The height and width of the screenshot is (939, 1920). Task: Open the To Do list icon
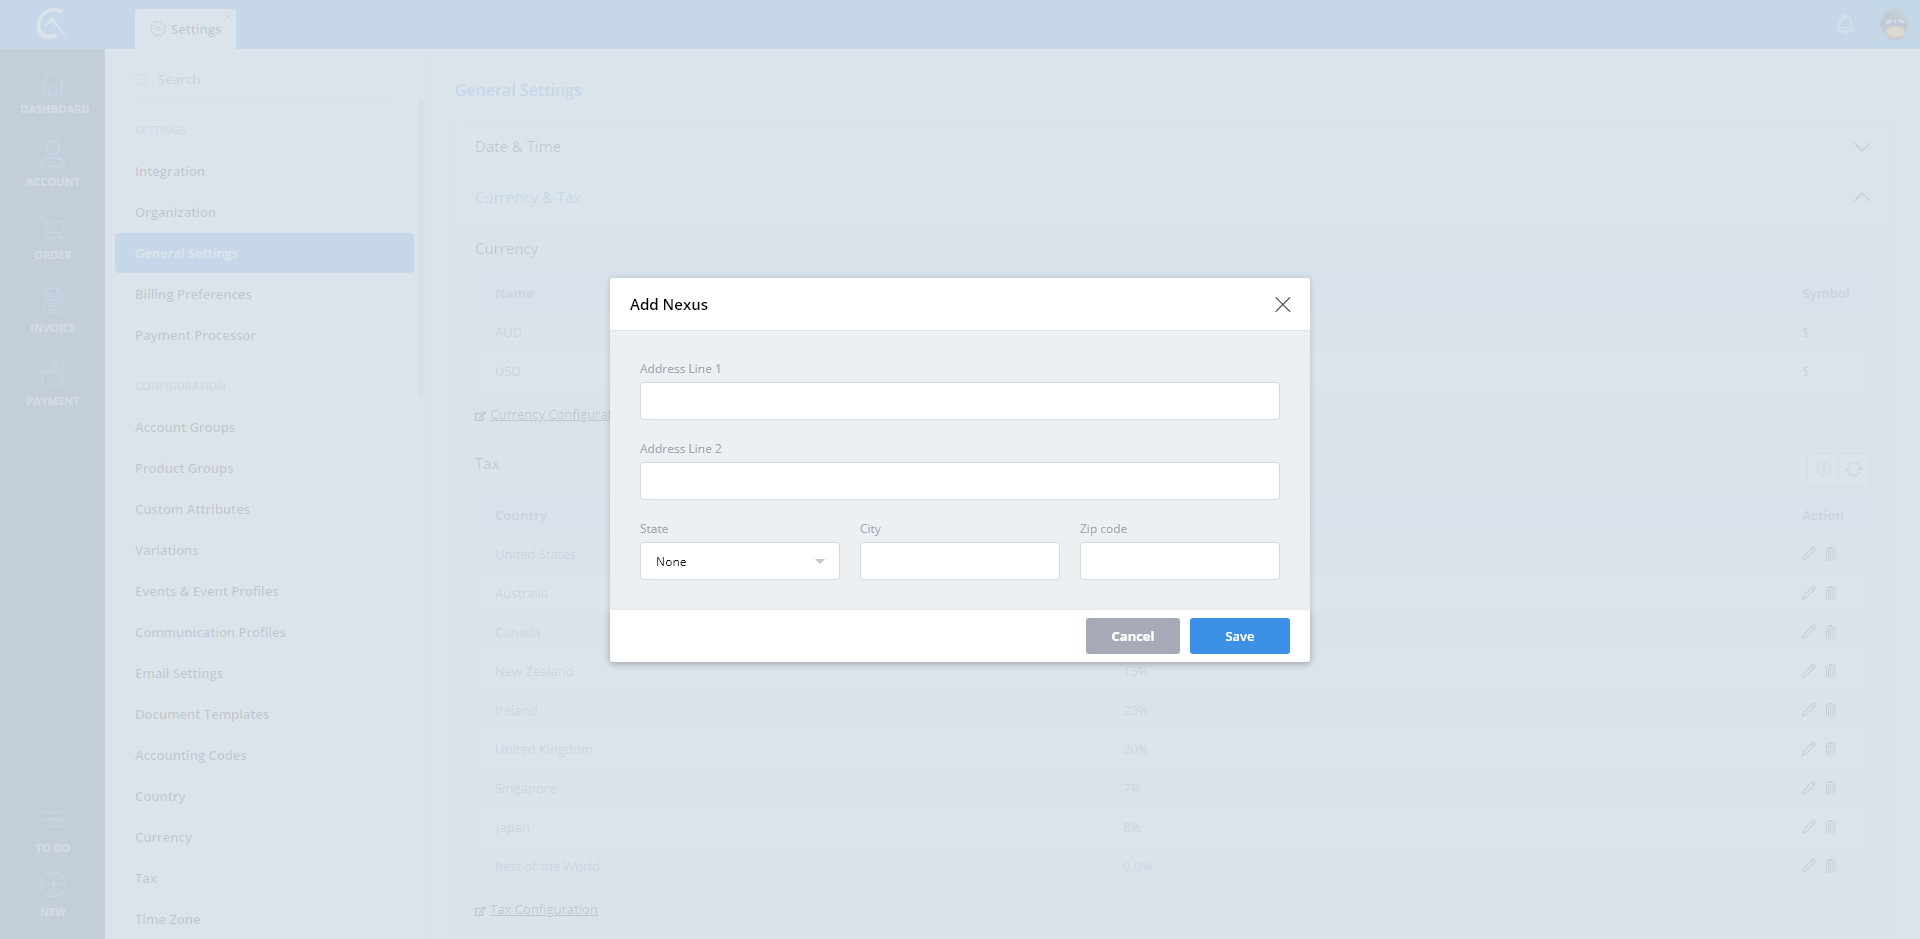tap(52, 822)
